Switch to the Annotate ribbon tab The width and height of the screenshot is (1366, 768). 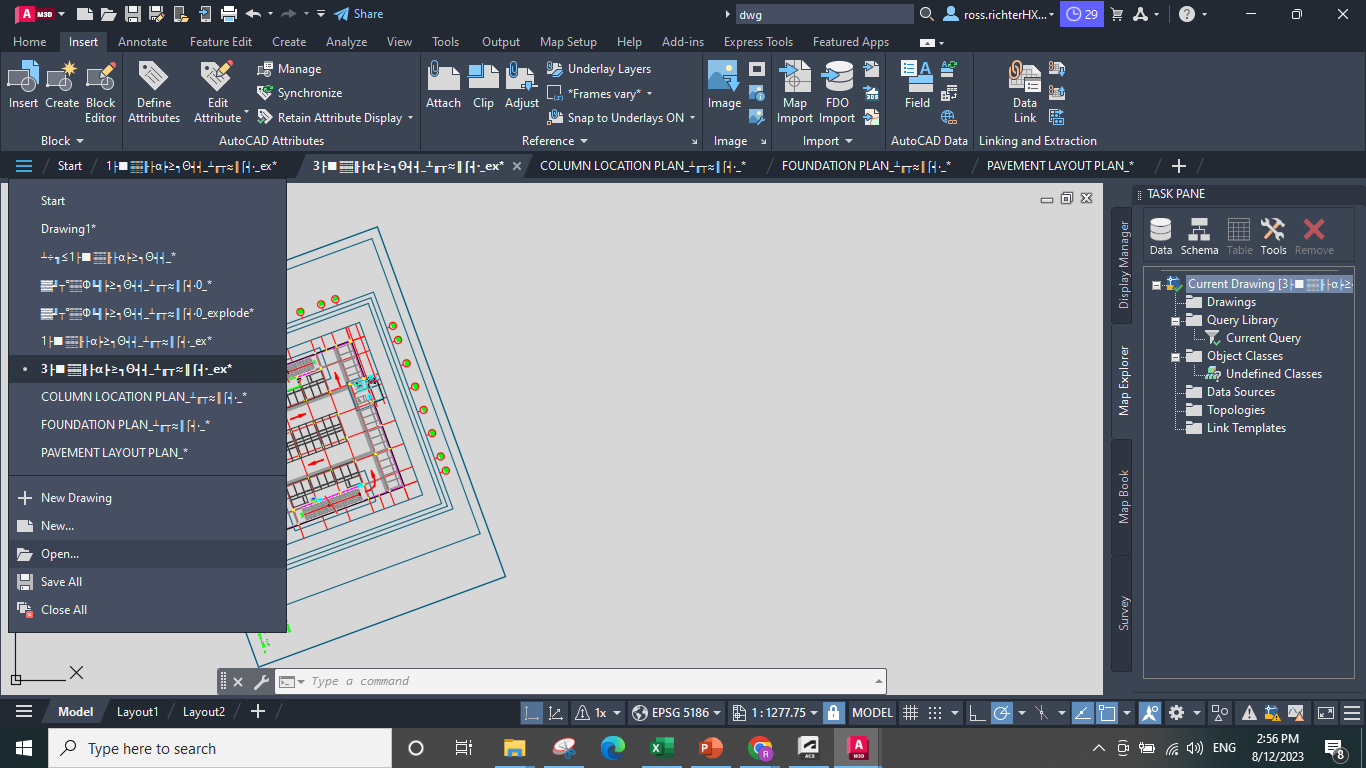(142, 41)
